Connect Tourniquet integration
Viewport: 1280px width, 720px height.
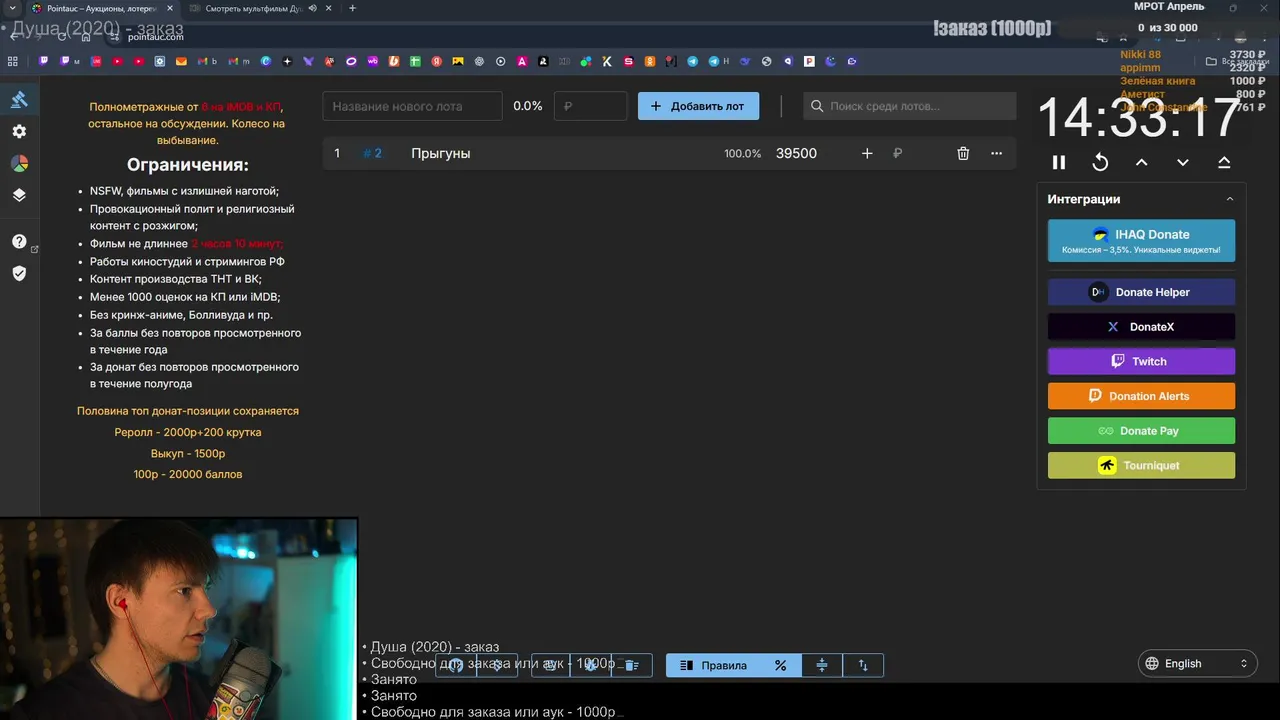click(x=1141, y=465)
